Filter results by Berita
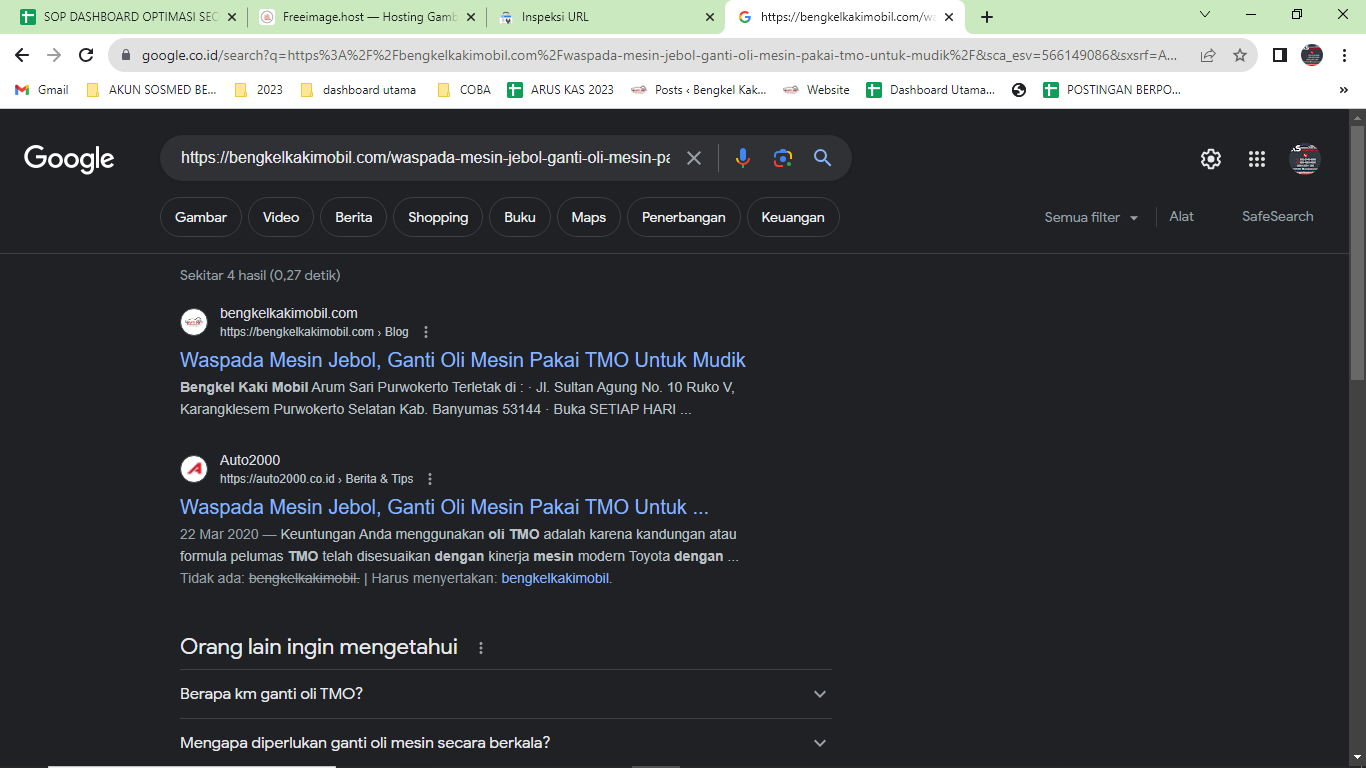This screenshot has height=768, width=1366. 354,217
